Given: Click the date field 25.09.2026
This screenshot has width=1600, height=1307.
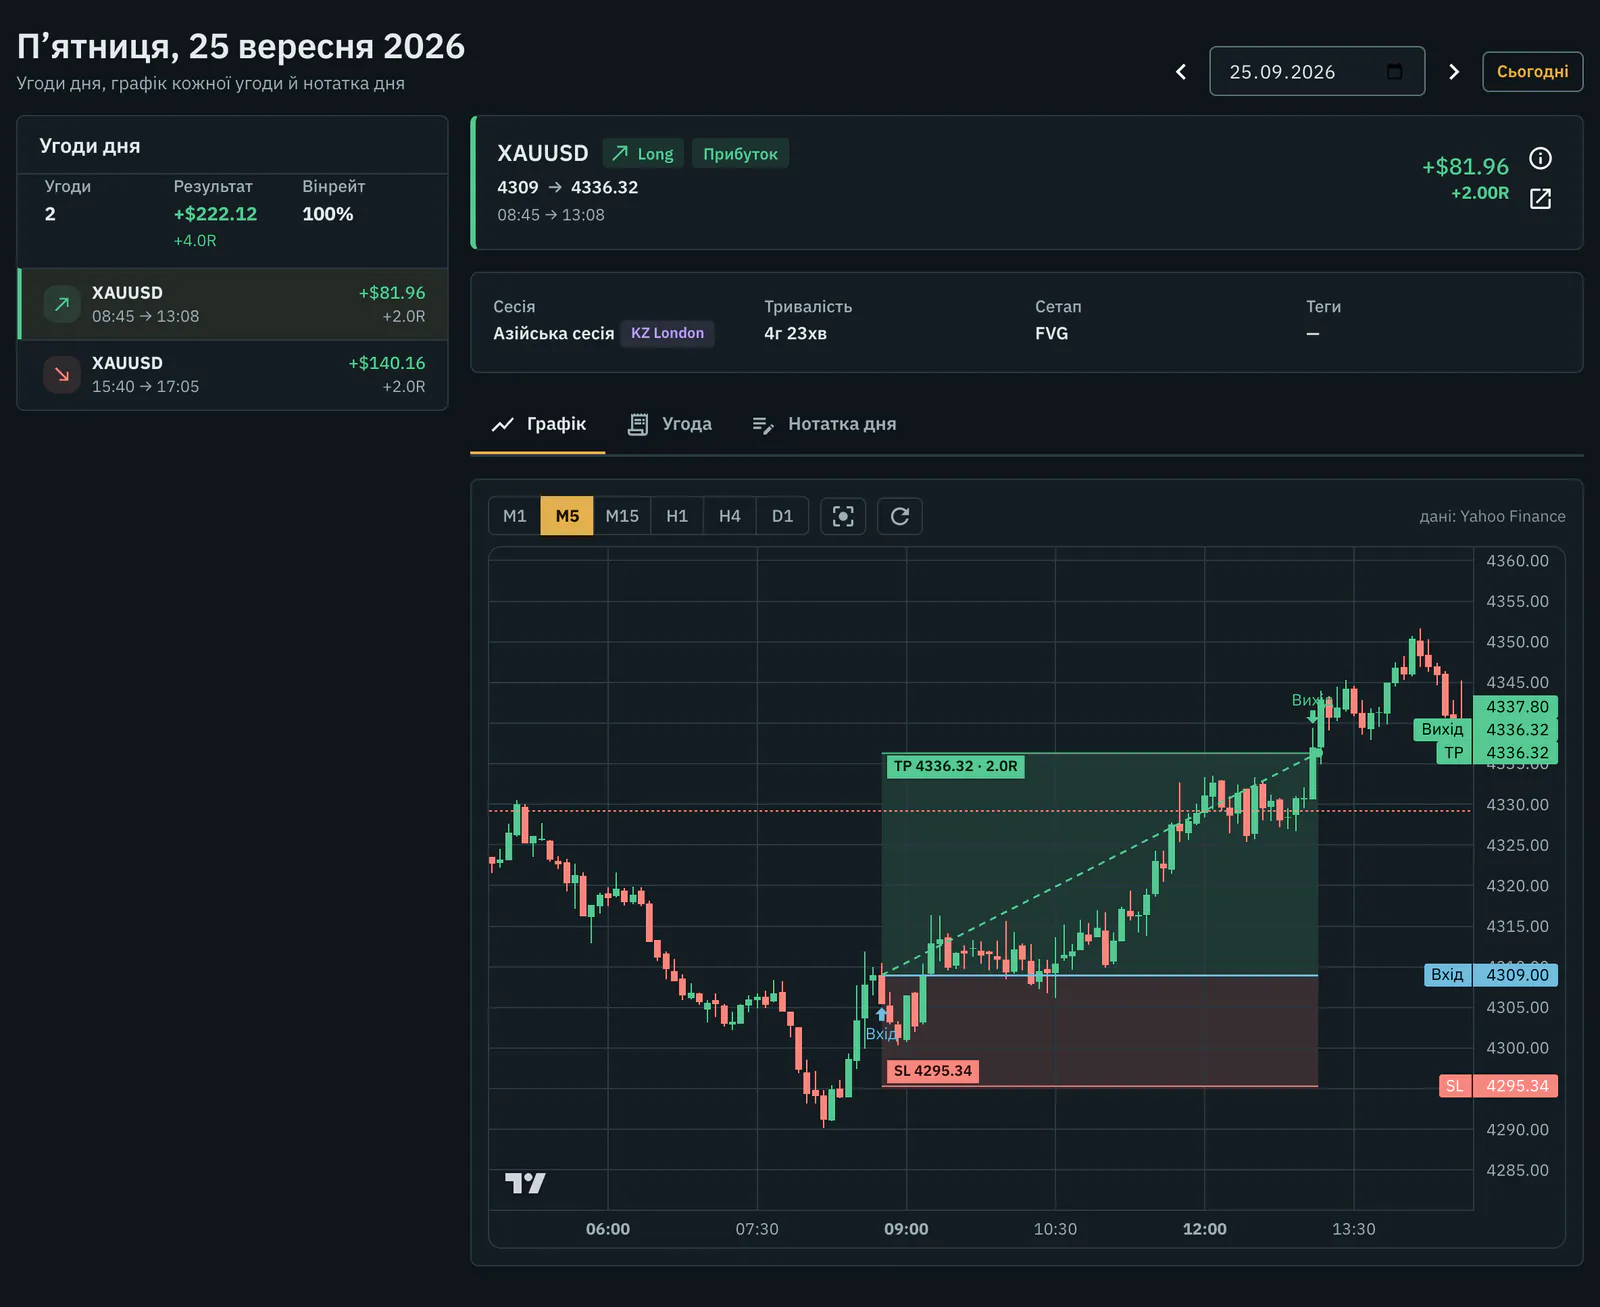Looking at the screenshot, I should click(x=1317, y=71).
